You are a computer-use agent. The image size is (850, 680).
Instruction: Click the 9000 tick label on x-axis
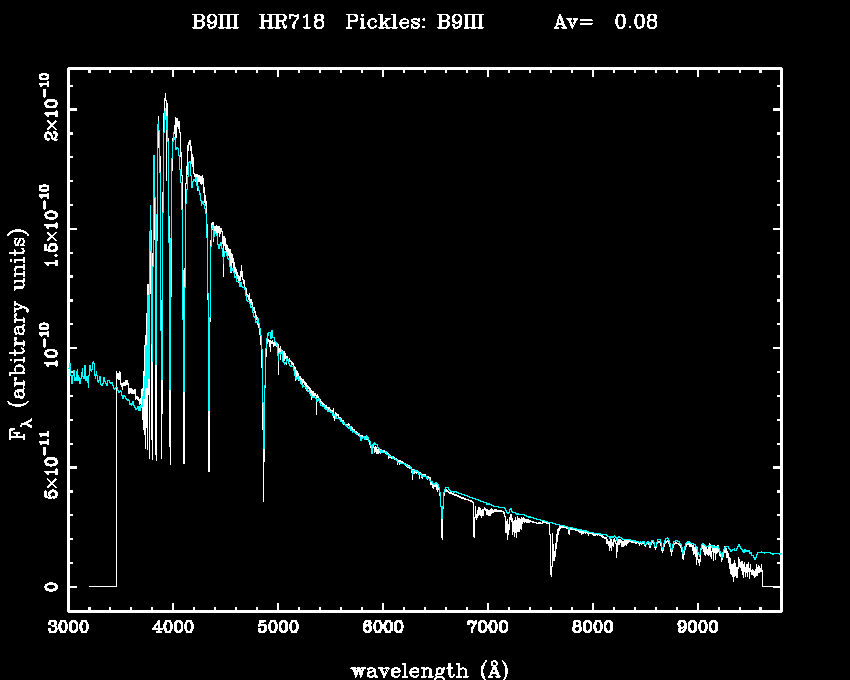click(x=698, y=628)
